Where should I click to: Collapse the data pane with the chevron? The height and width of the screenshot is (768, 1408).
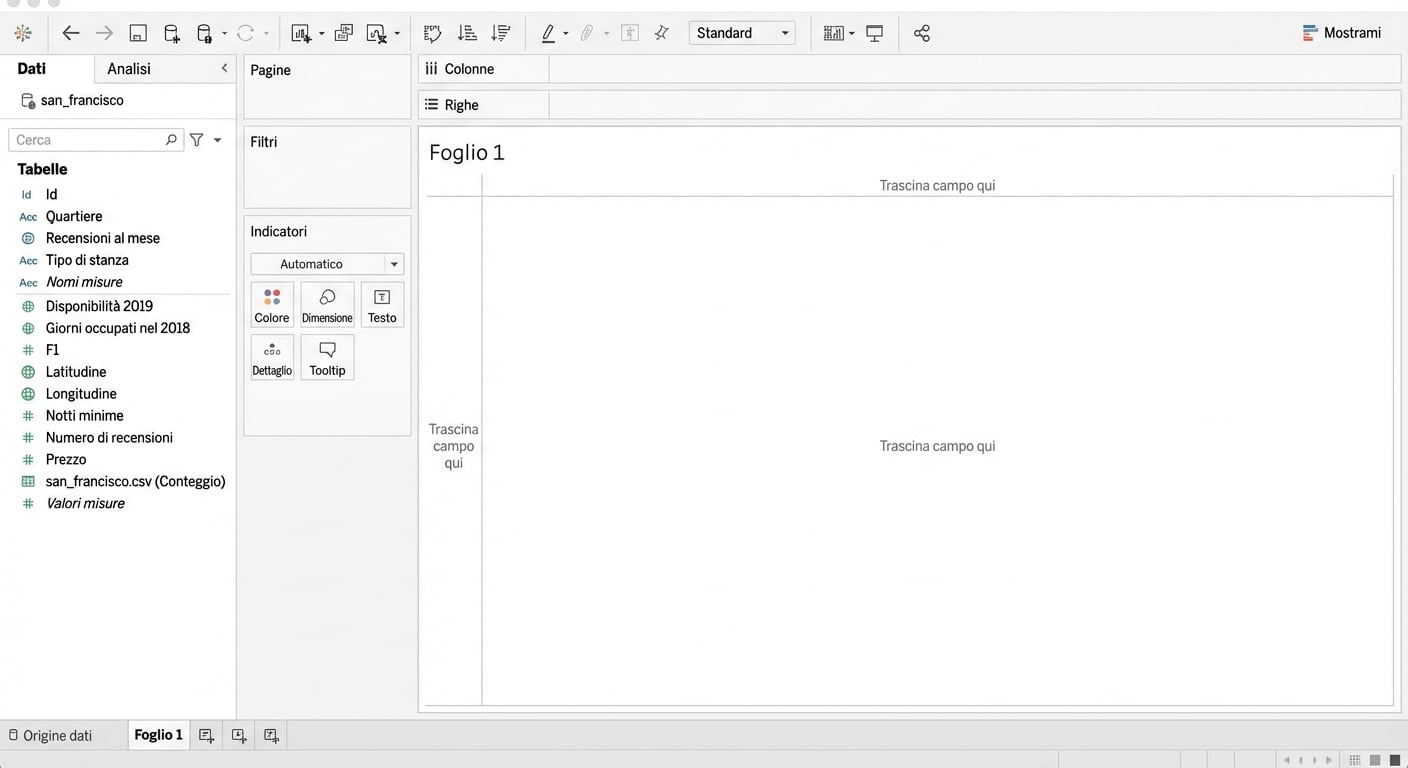coord(224,68)
